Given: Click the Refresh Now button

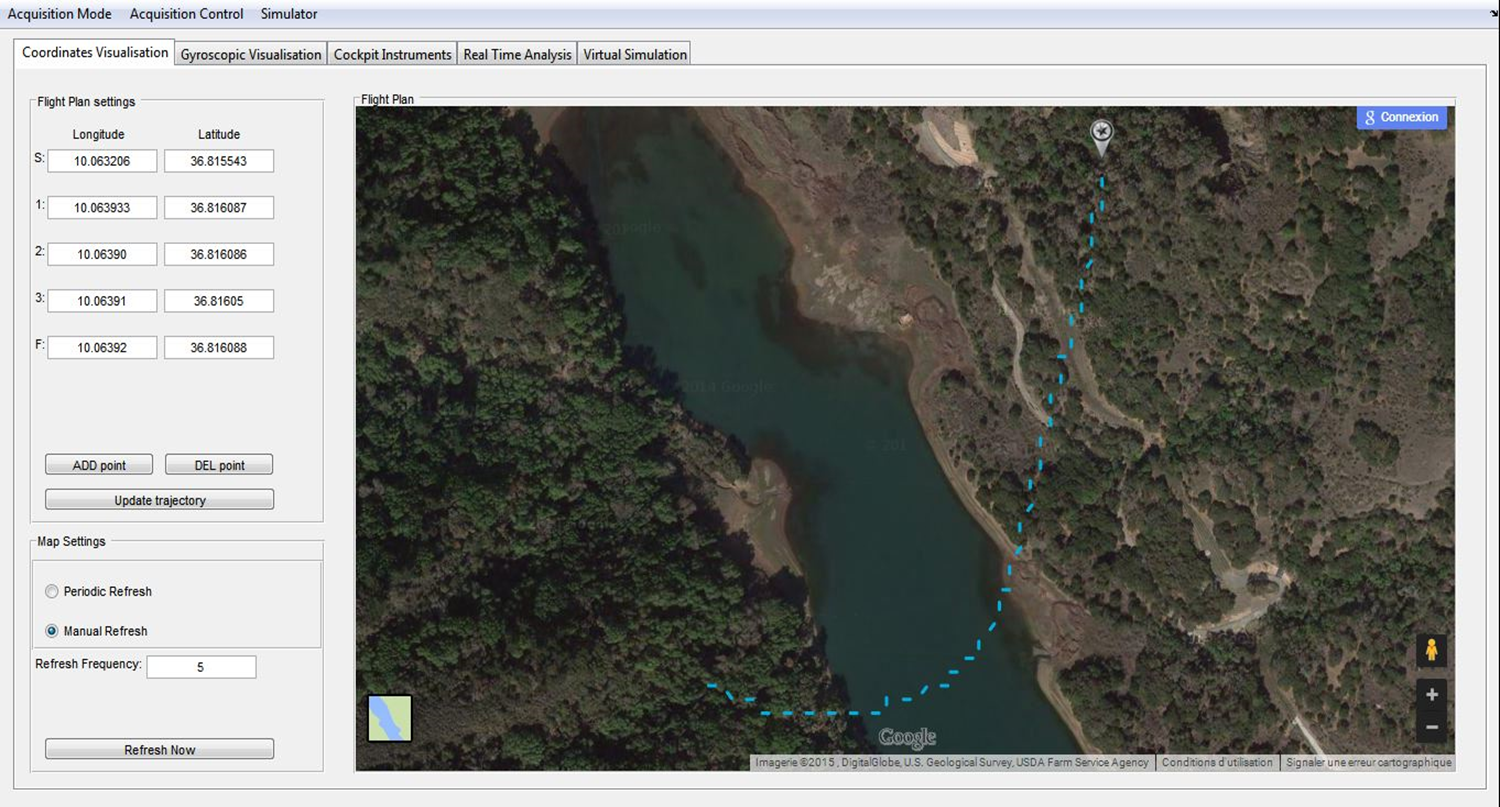Looking at the screenshot, I should 159,749.
